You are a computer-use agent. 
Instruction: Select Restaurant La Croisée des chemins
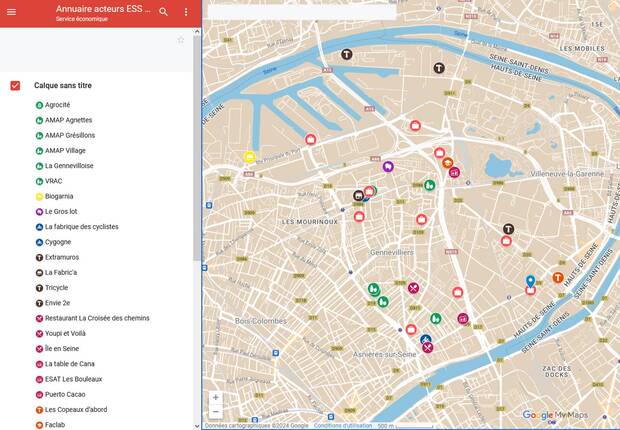[x=97, y=318]
